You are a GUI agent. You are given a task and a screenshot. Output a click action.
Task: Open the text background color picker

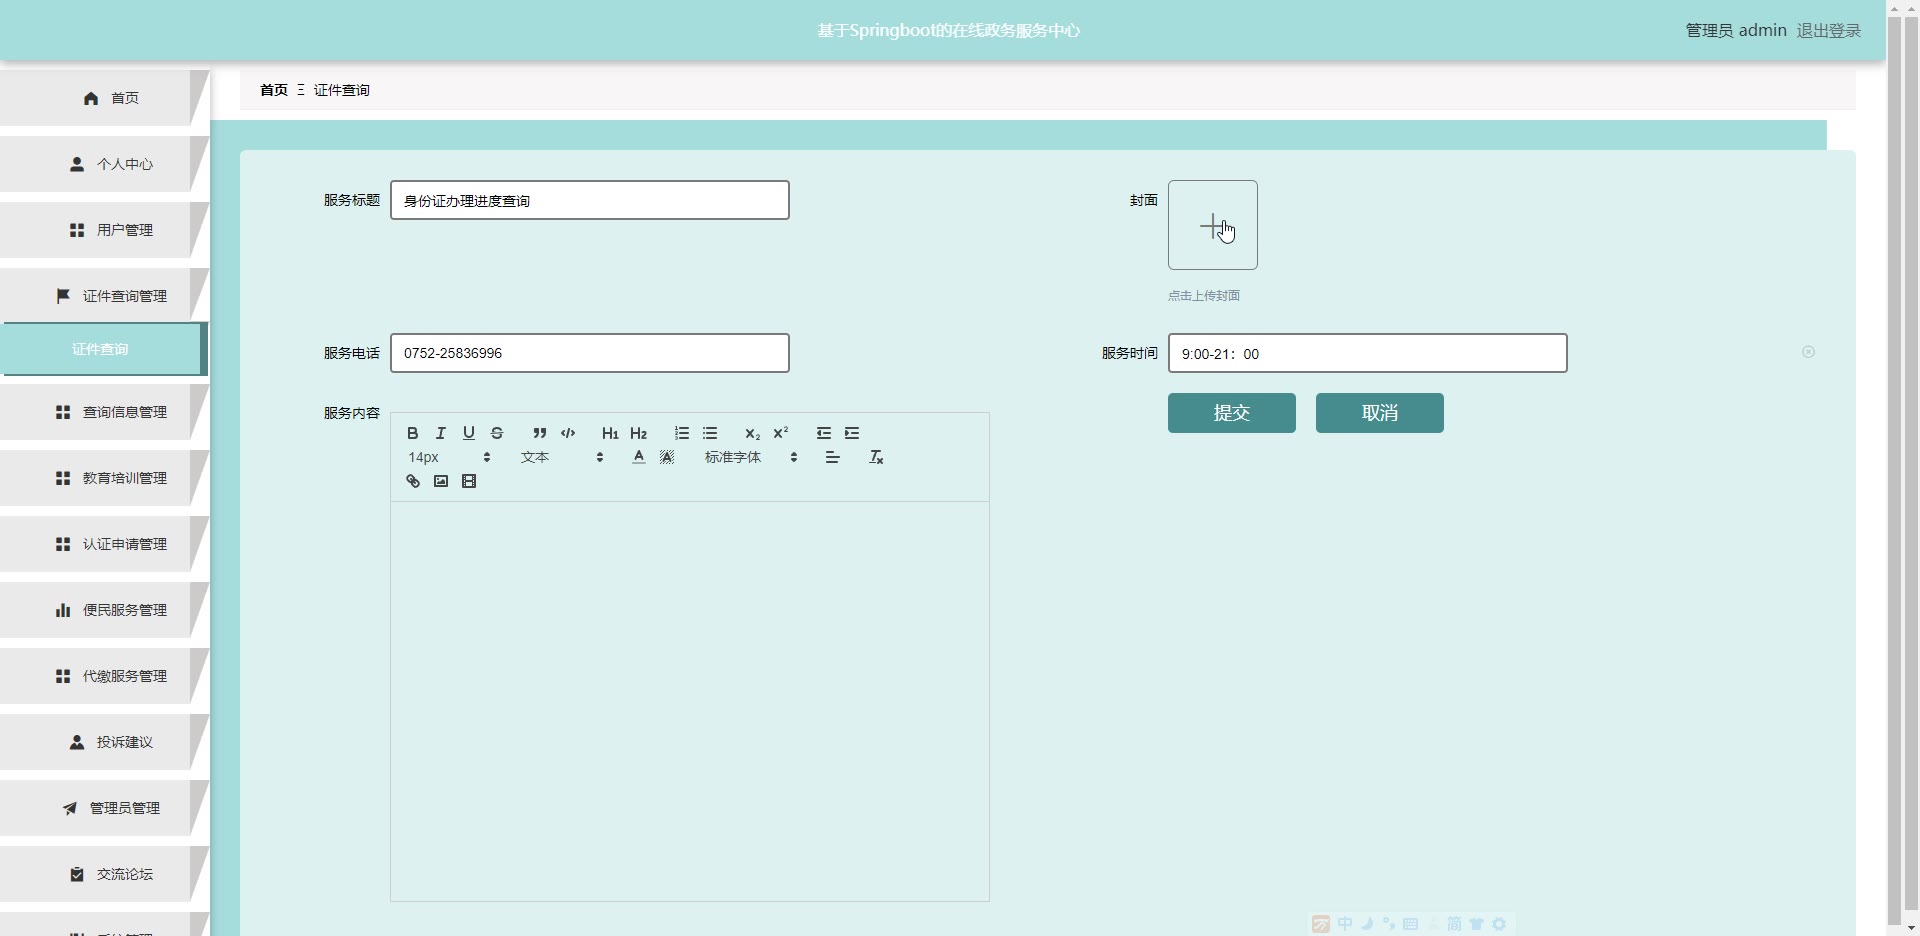(x=667, y=457)
